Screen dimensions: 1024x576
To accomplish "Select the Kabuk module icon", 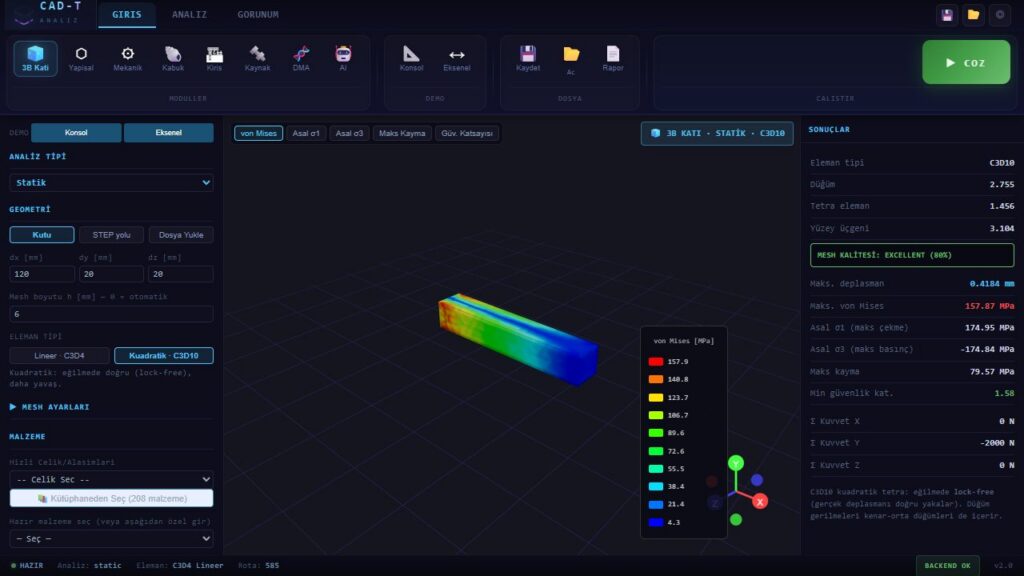I will coord(173,58).
